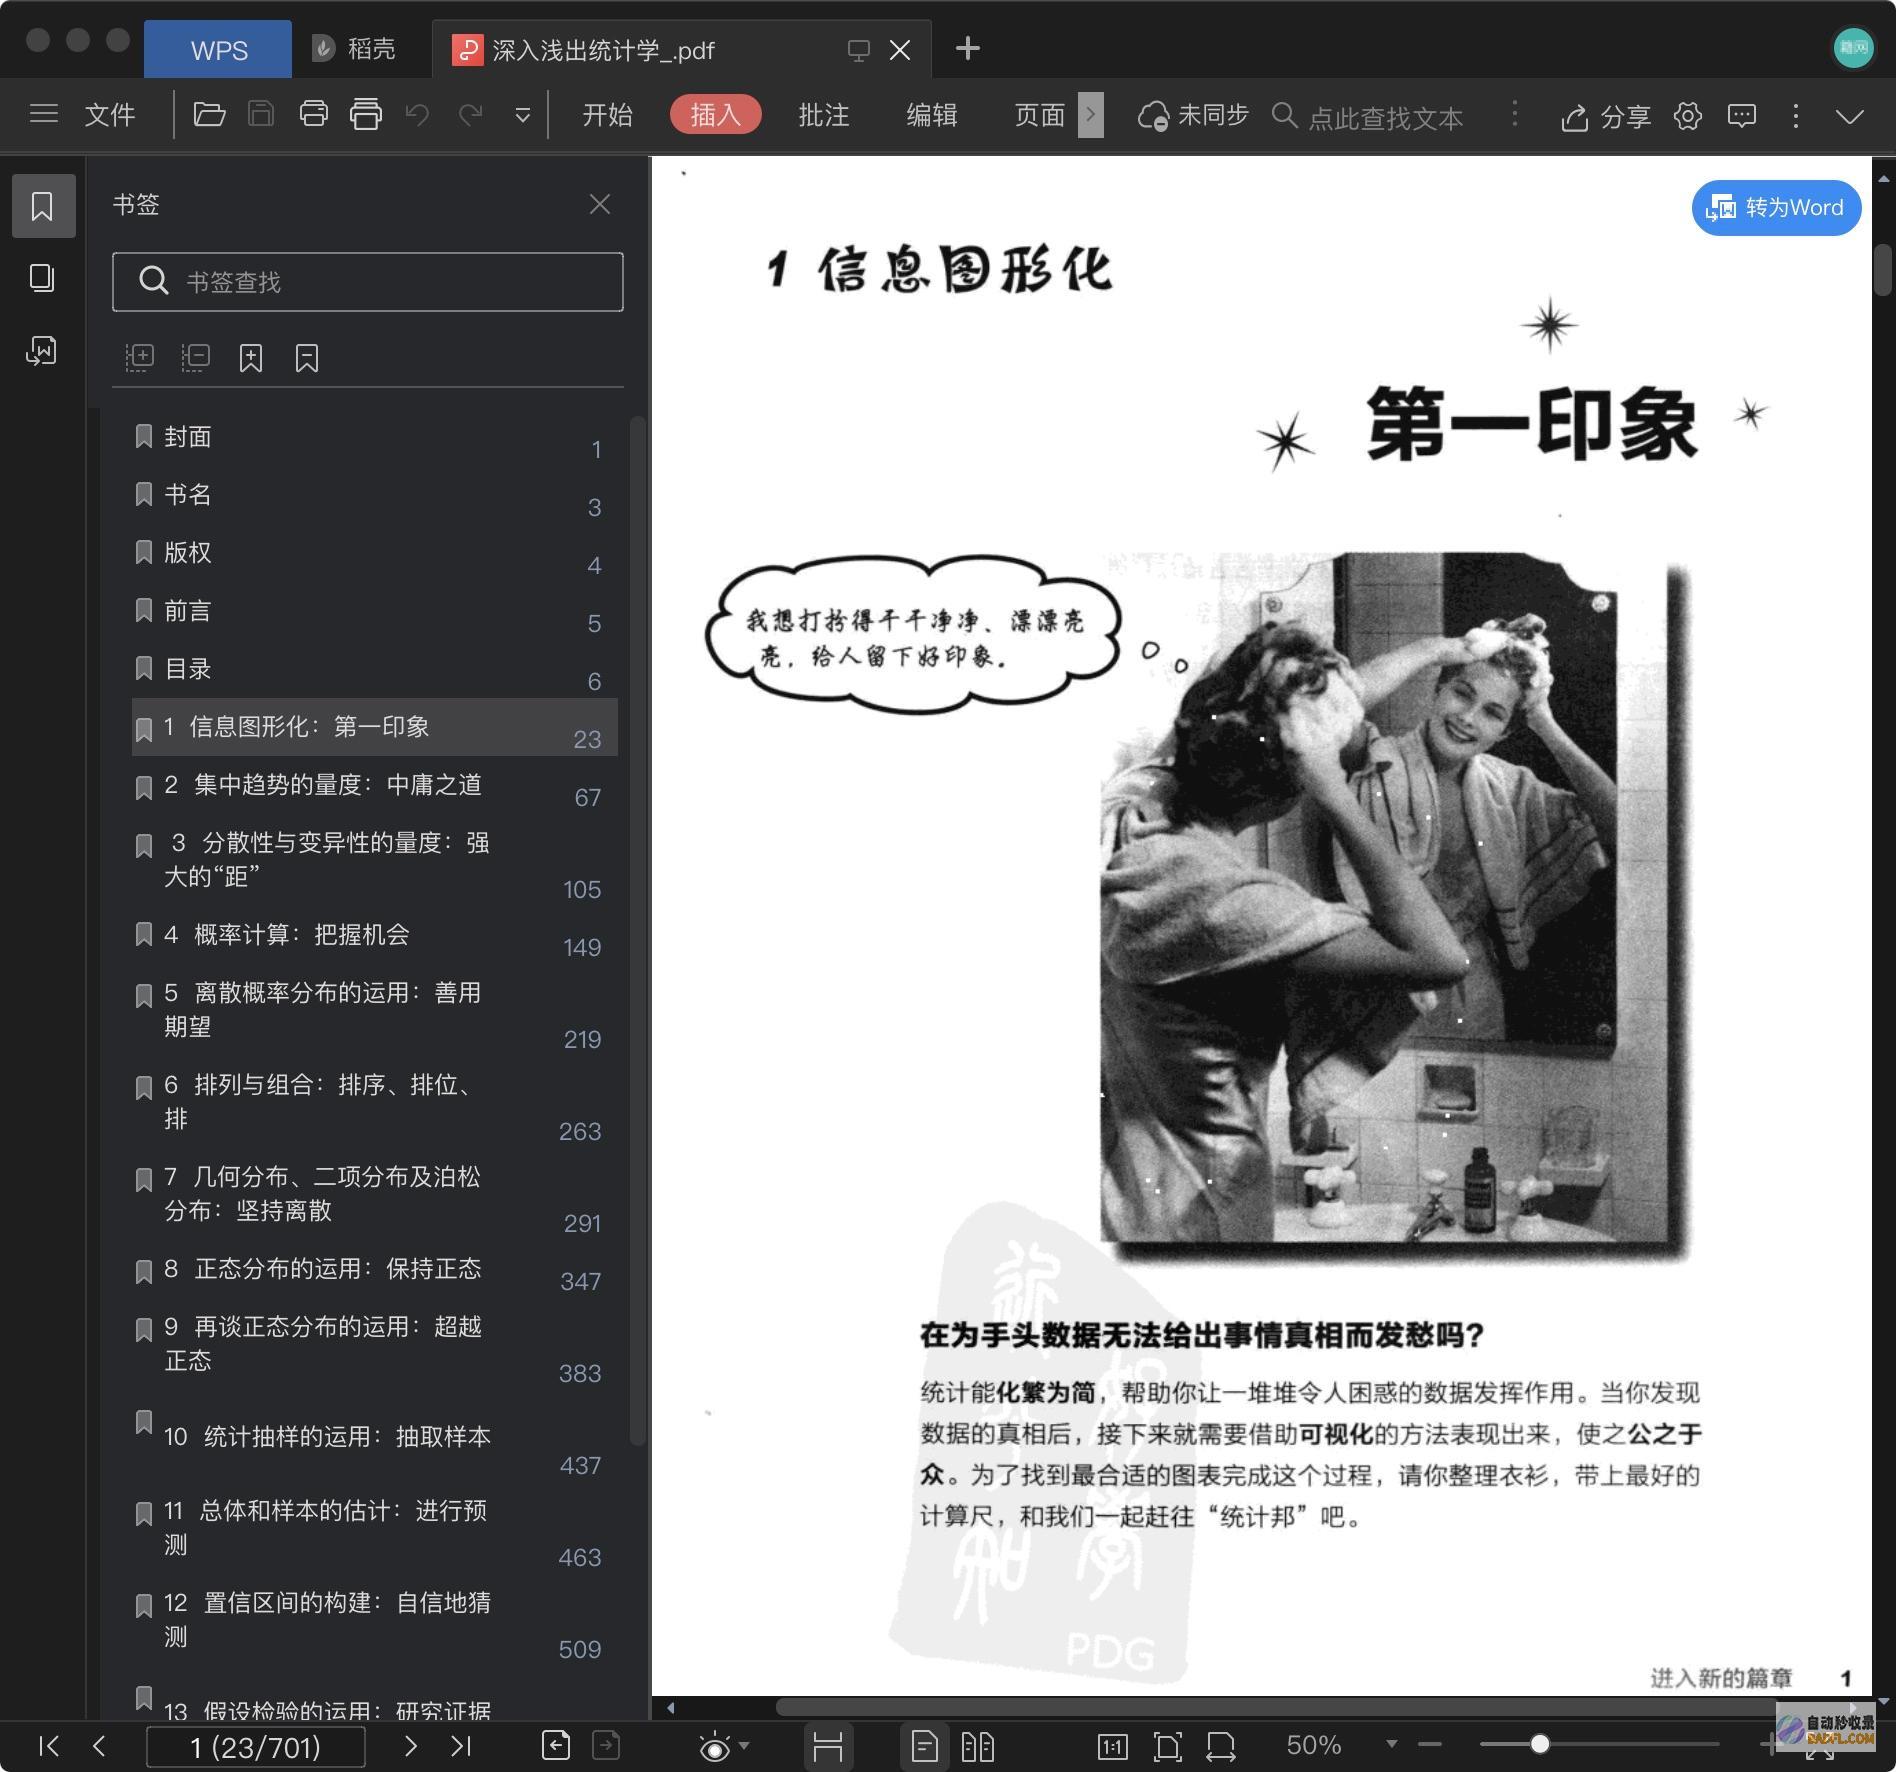This screenshot has width=1896, height=1772.
Task: Click the page number field 1 (23/701)
Action: tap(256, 1747)
